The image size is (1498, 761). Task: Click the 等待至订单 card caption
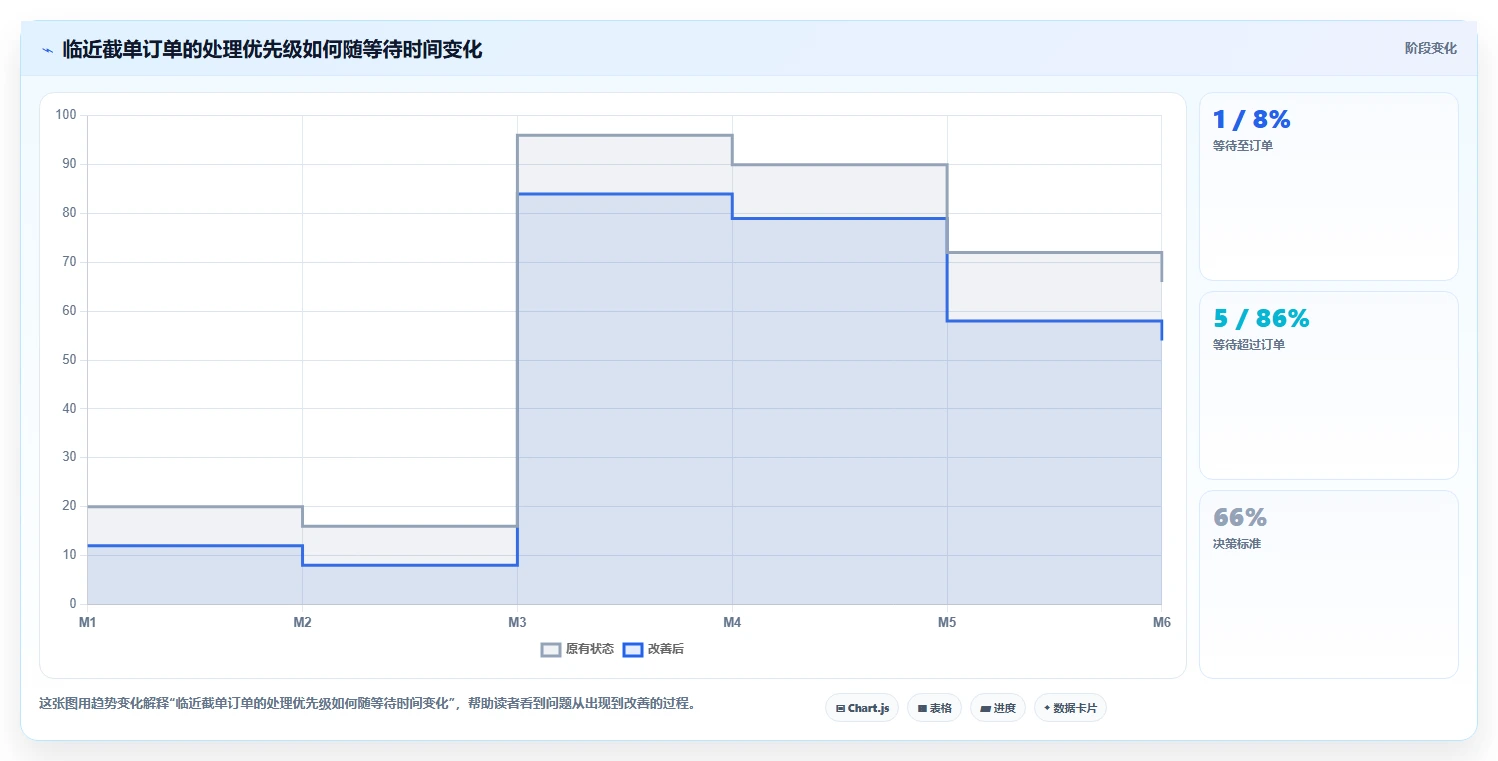[1242, 146]
